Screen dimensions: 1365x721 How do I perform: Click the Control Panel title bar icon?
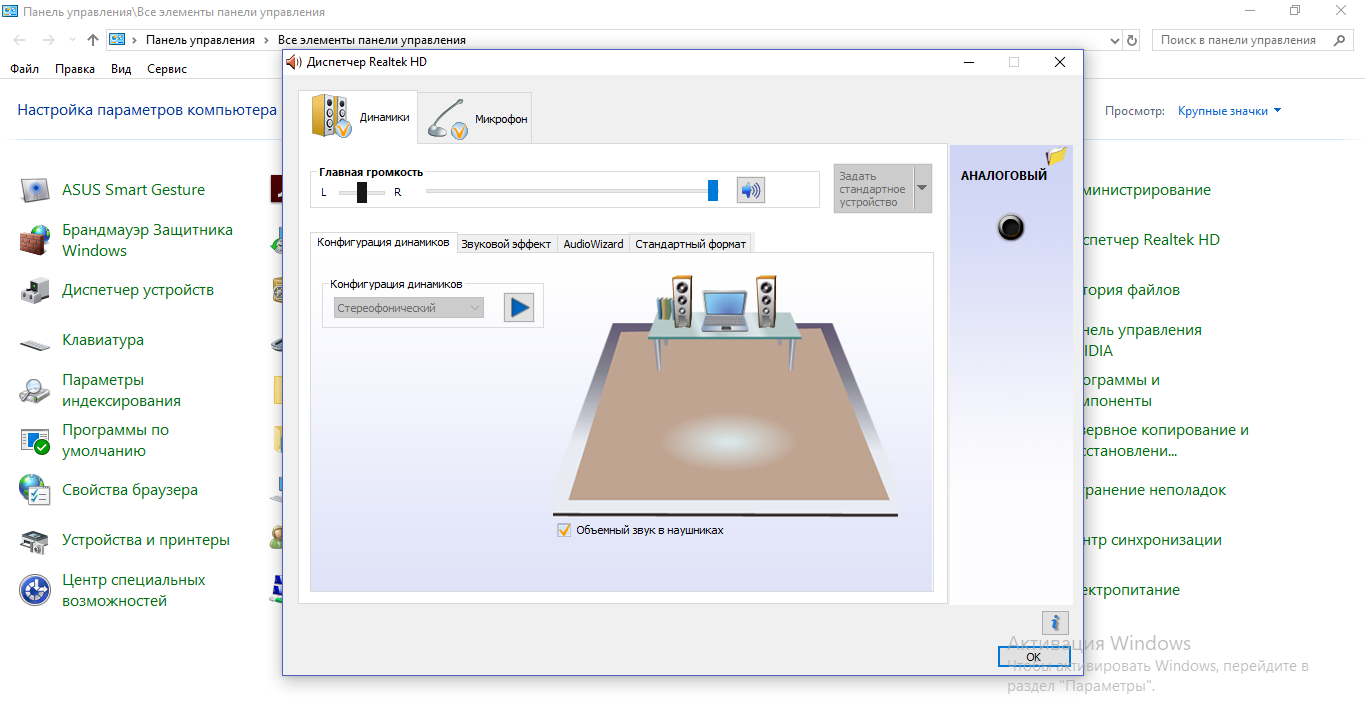point(10,11)
